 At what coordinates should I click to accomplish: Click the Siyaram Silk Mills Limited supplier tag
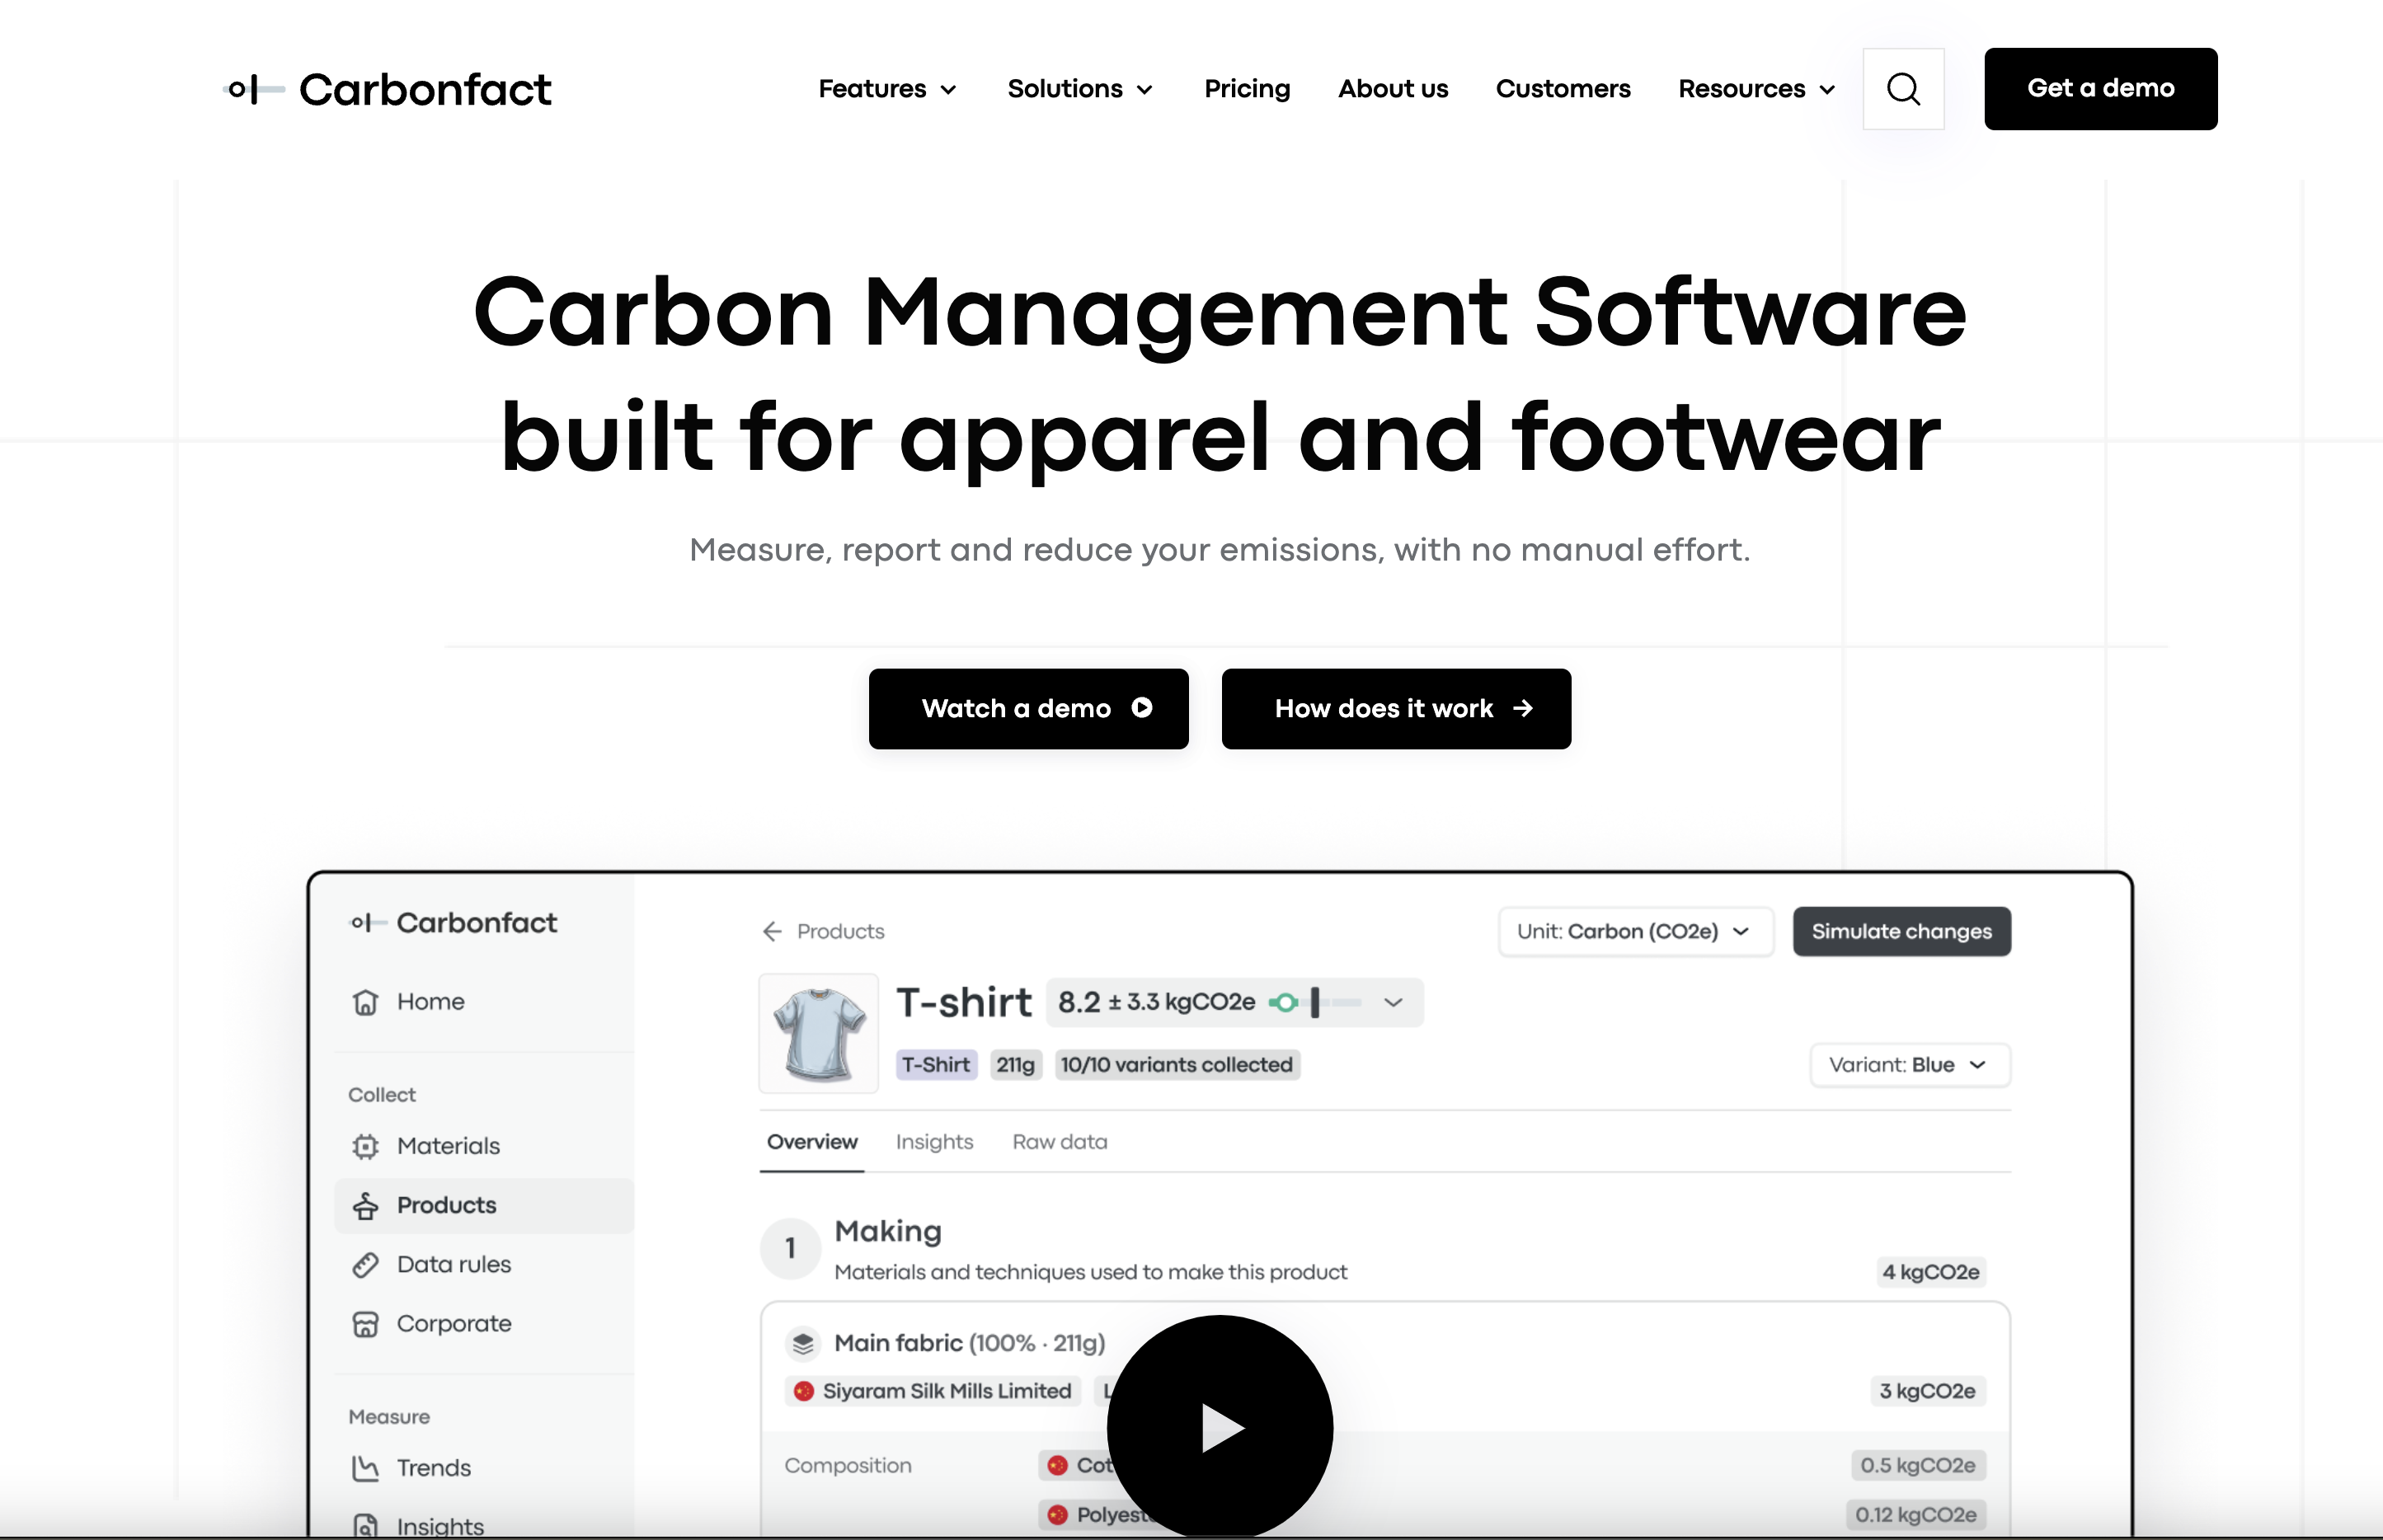click(933, 1392)
